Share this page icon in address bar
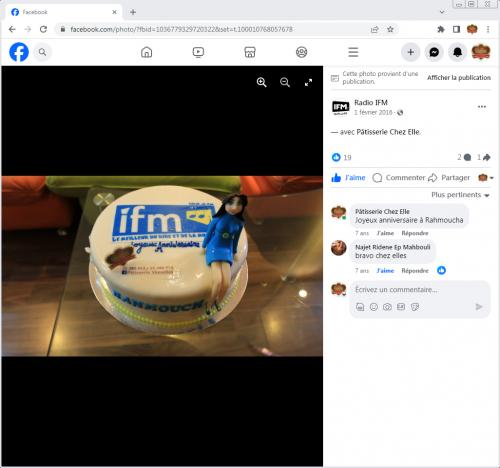Screen dimensions: 500x468 375,29
